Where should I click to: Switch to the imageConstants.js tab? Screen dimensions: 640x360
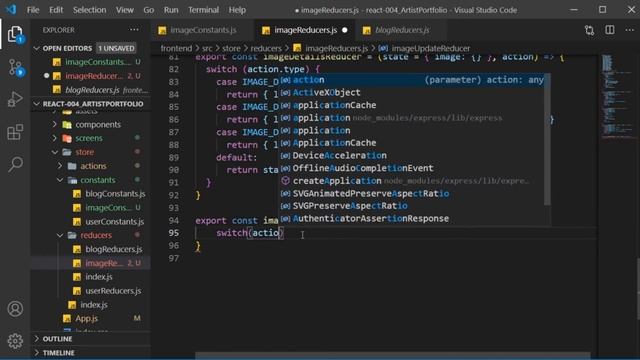(202, 30)
